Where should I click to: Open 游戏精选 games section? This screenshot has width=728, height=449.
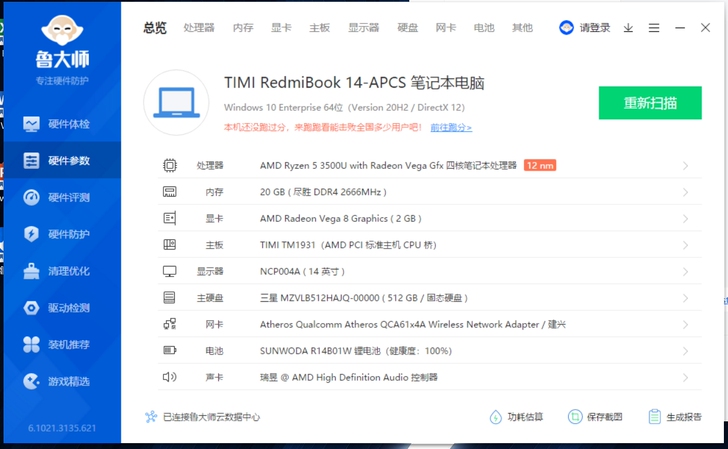click(x=62, y=381)
